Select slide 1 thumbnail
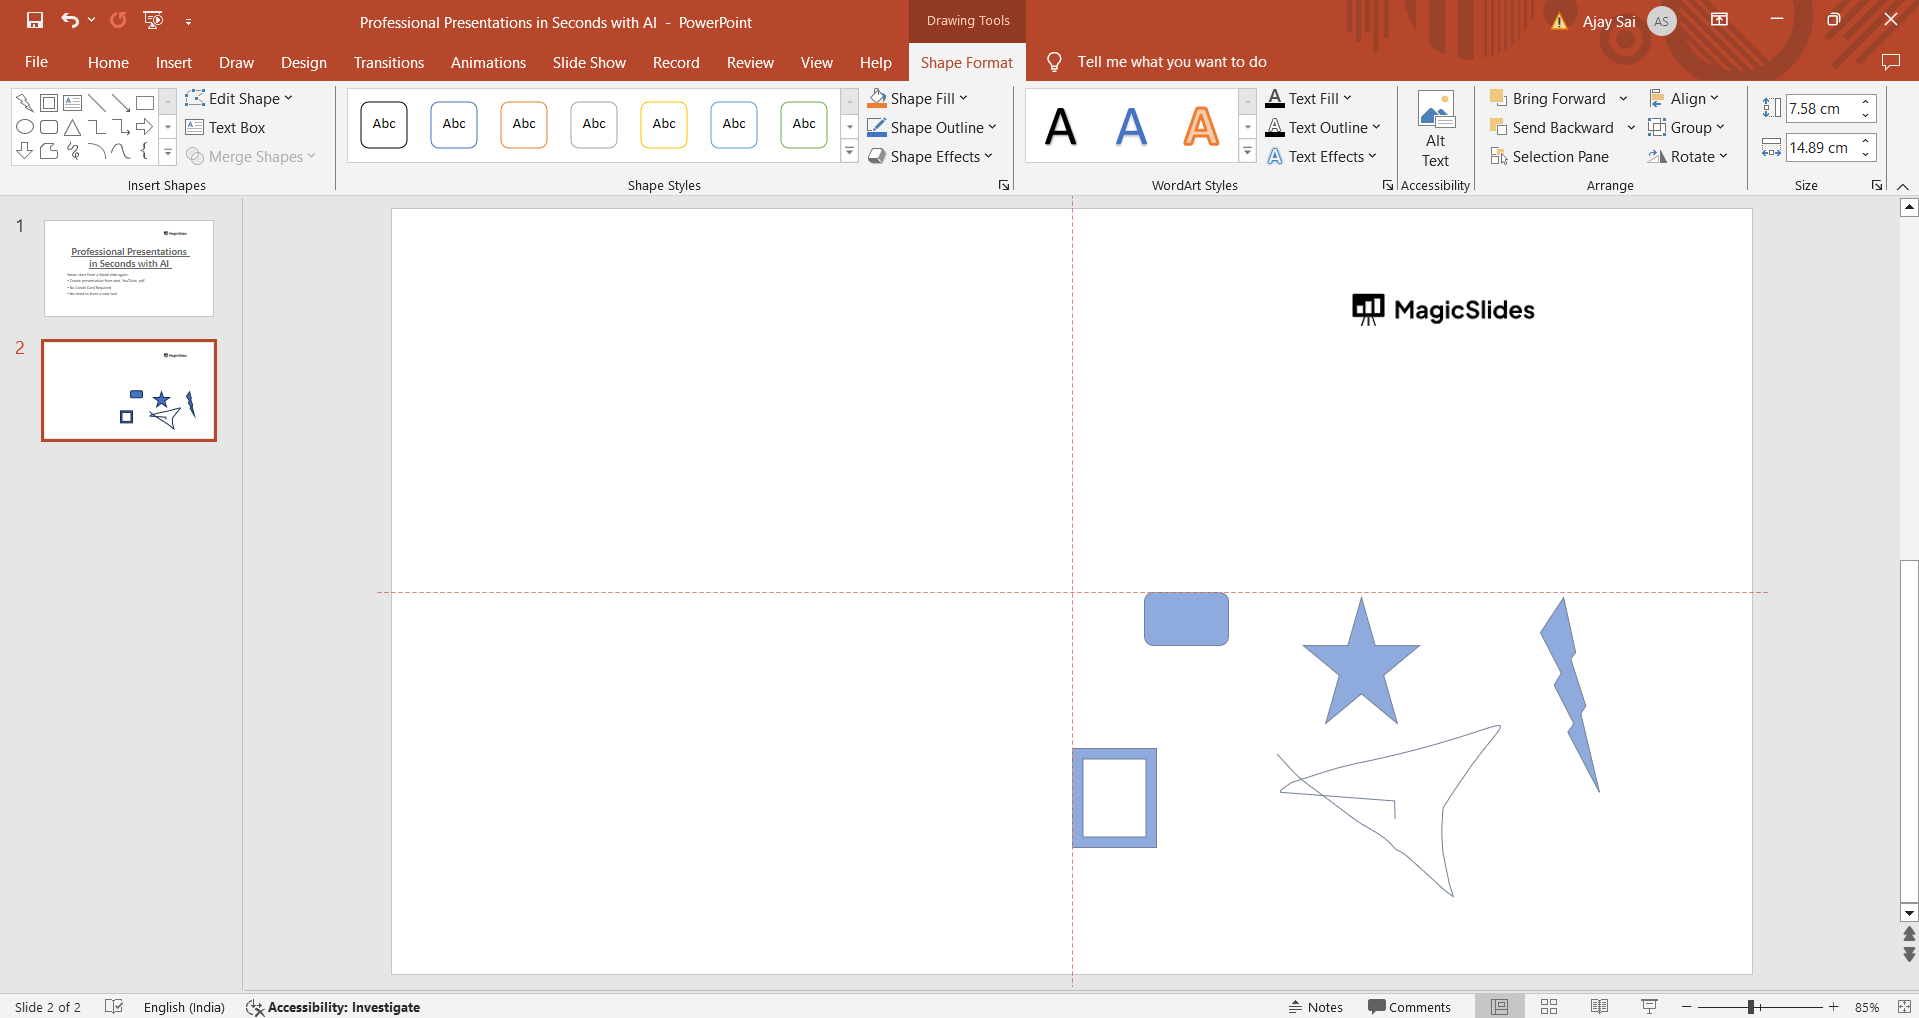The height and width of the screenshot is (1018, 1919). 129,269
